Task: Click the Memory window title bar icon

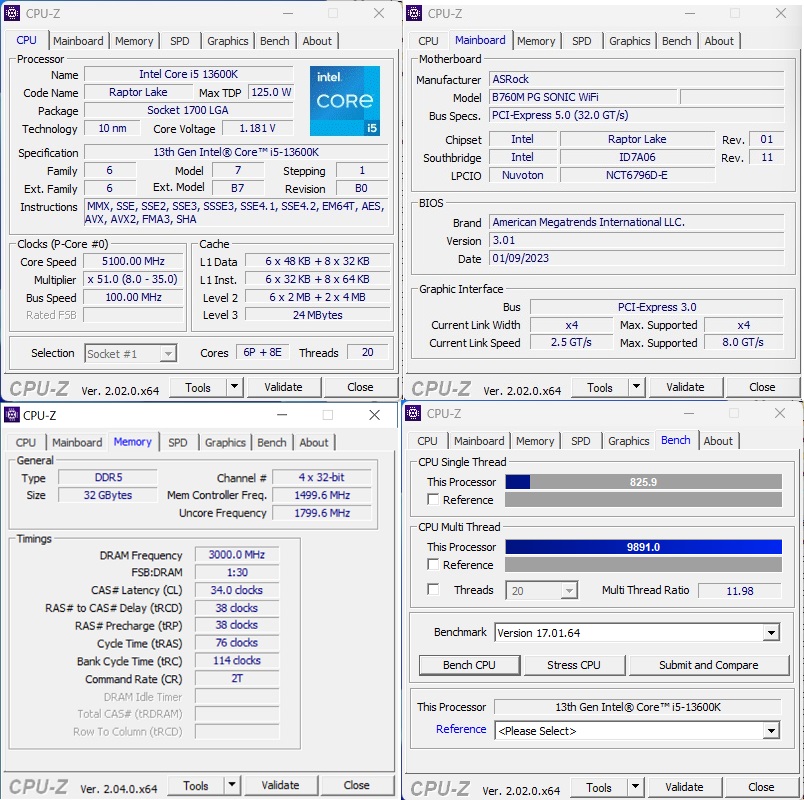Action: pyautogui.click(x=11, y=414)
